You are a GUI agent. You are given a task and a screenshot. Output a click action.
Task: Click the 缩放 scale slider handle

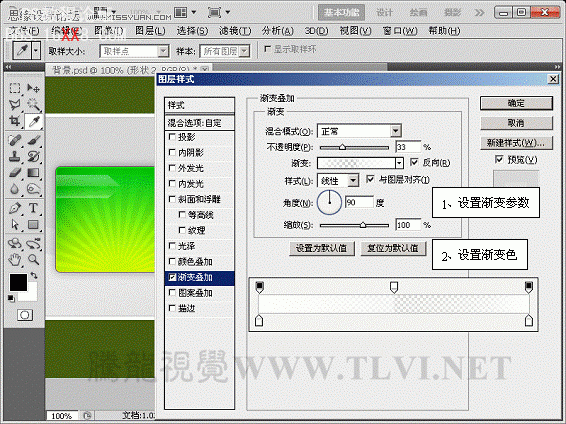click(x=362, y=225)
